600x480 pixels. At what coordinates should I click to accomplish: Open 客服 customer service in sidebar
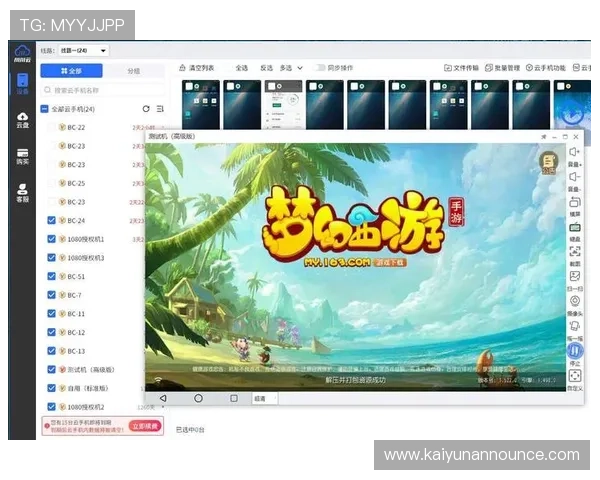point(22,193)
